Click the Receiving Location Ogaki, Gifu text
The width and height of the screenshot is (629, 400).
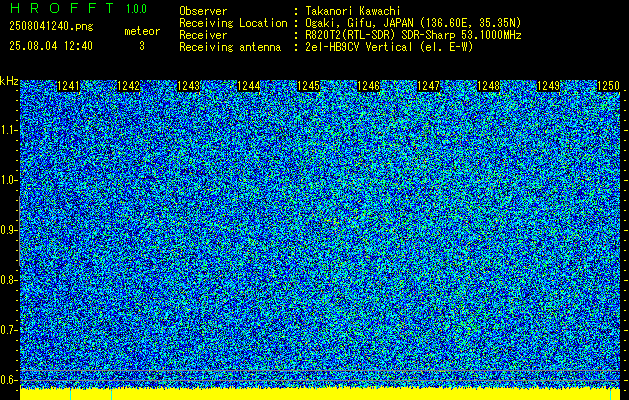click(413, 23)
